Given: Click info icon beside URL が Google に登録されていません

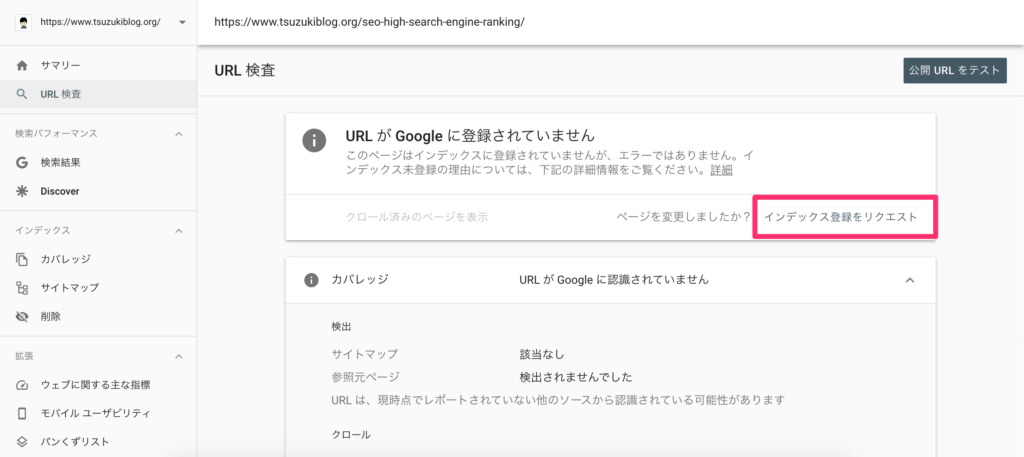Looking at the screenshot, I should (314, 140).
